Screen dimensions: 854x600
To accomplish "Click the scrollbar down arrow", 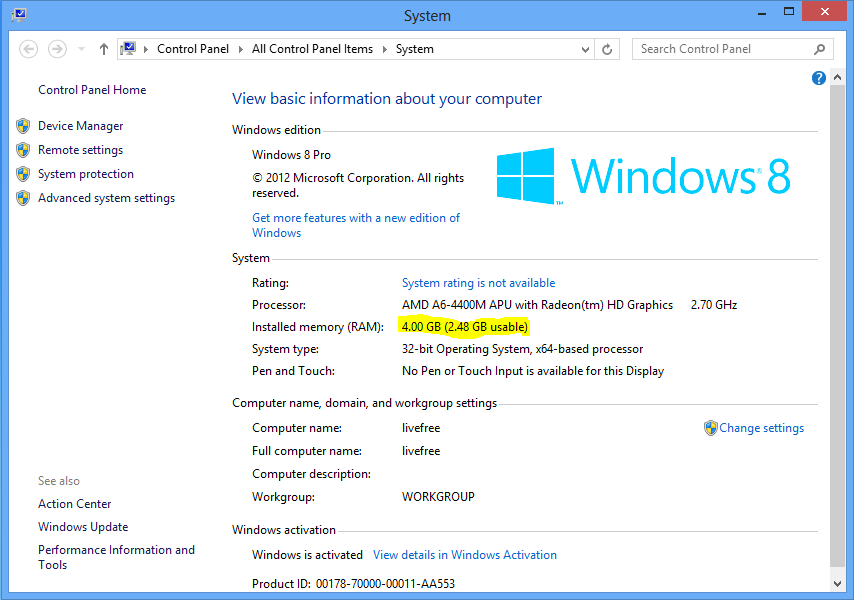I will pyautogui.click(x=838, y=584).
